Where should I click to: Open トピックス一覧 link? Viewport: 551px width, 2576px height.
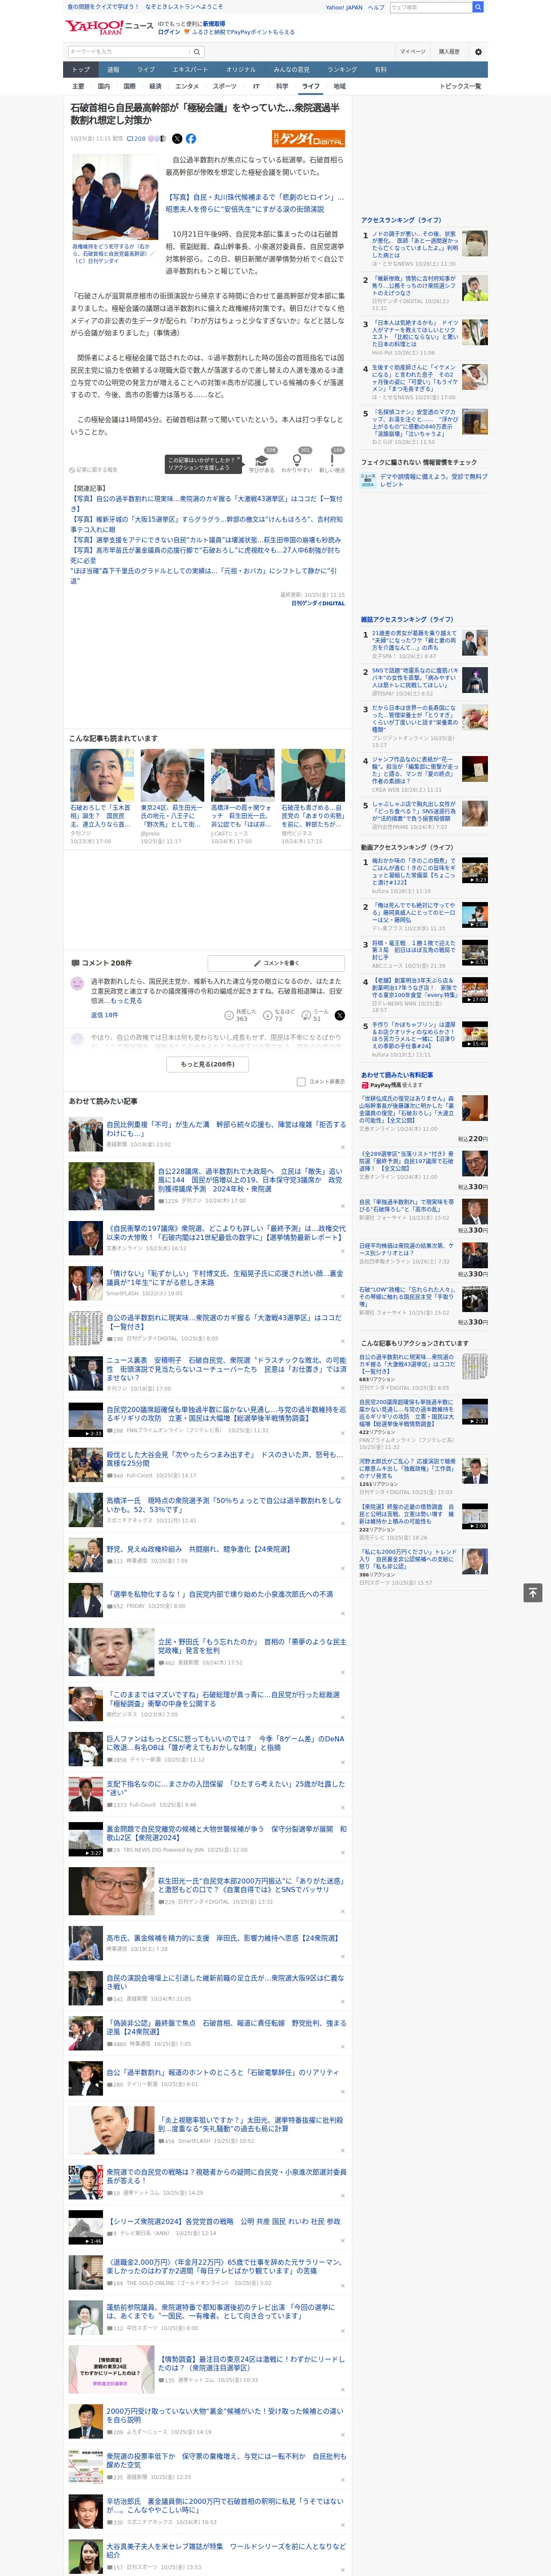(x=460, y=86)
